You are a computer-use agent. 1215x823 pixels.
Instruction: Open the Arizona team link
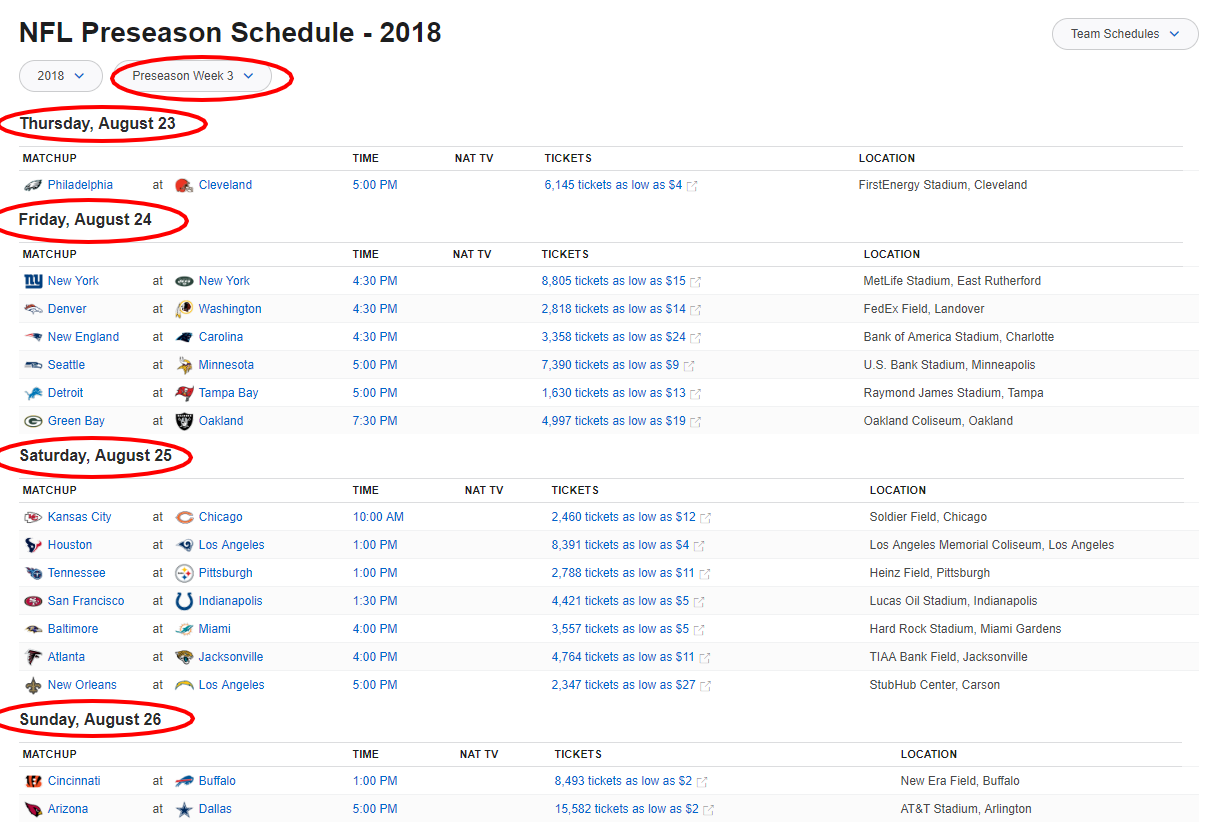(x=68, y=809)
